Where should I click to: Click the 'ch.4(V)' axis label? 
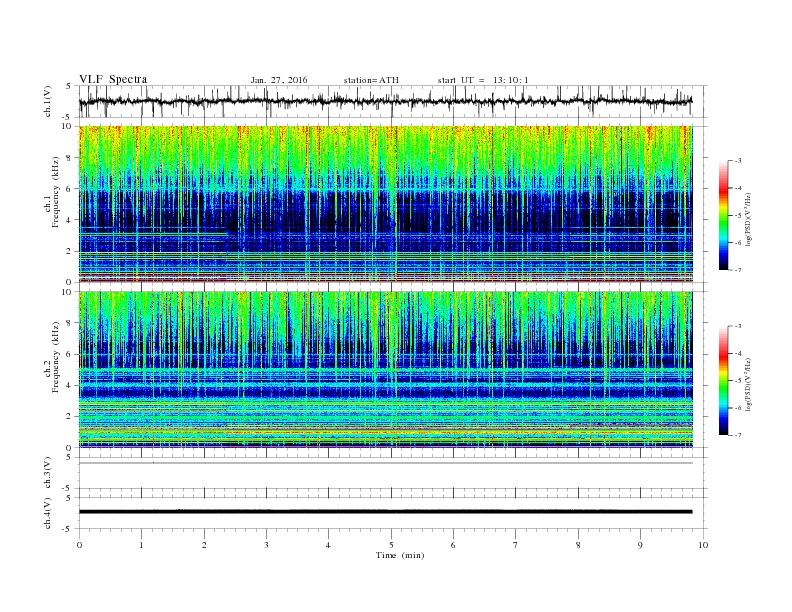point(48,513)
